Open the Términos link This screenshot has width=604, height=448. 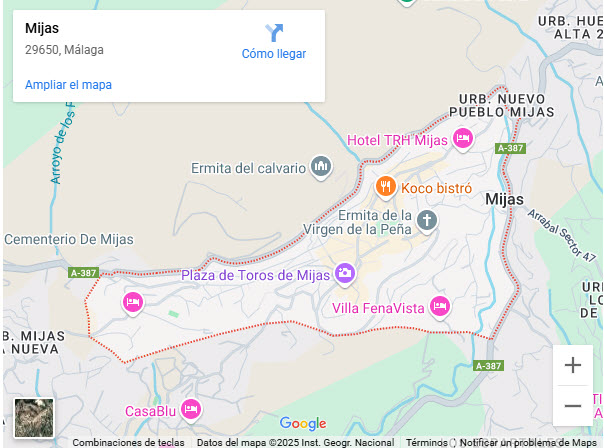(427, 443)
